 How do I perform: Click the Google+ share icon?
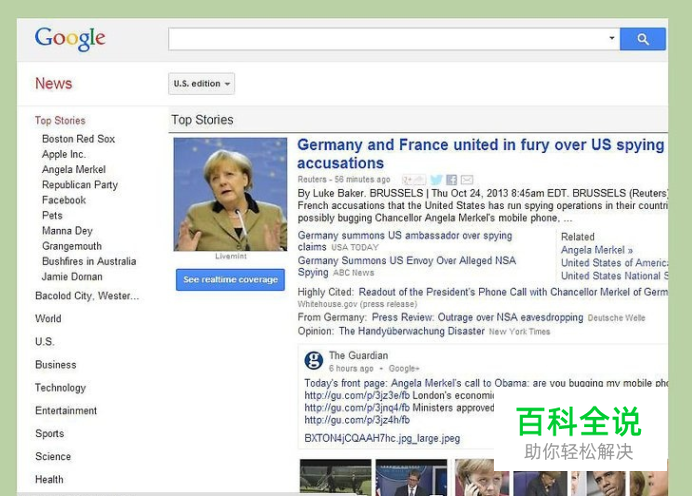[x=414, y=180]
